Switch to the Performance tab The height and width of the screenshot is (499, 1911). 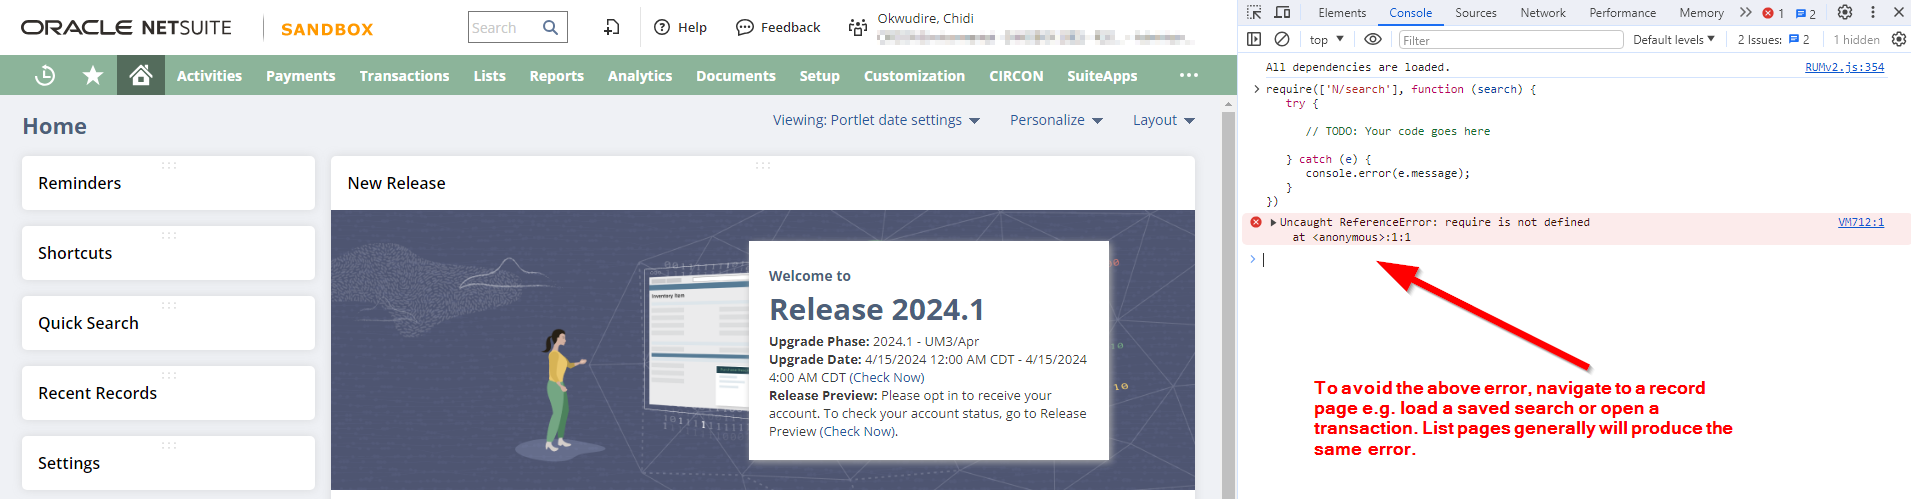click(x=1622, y=13)
